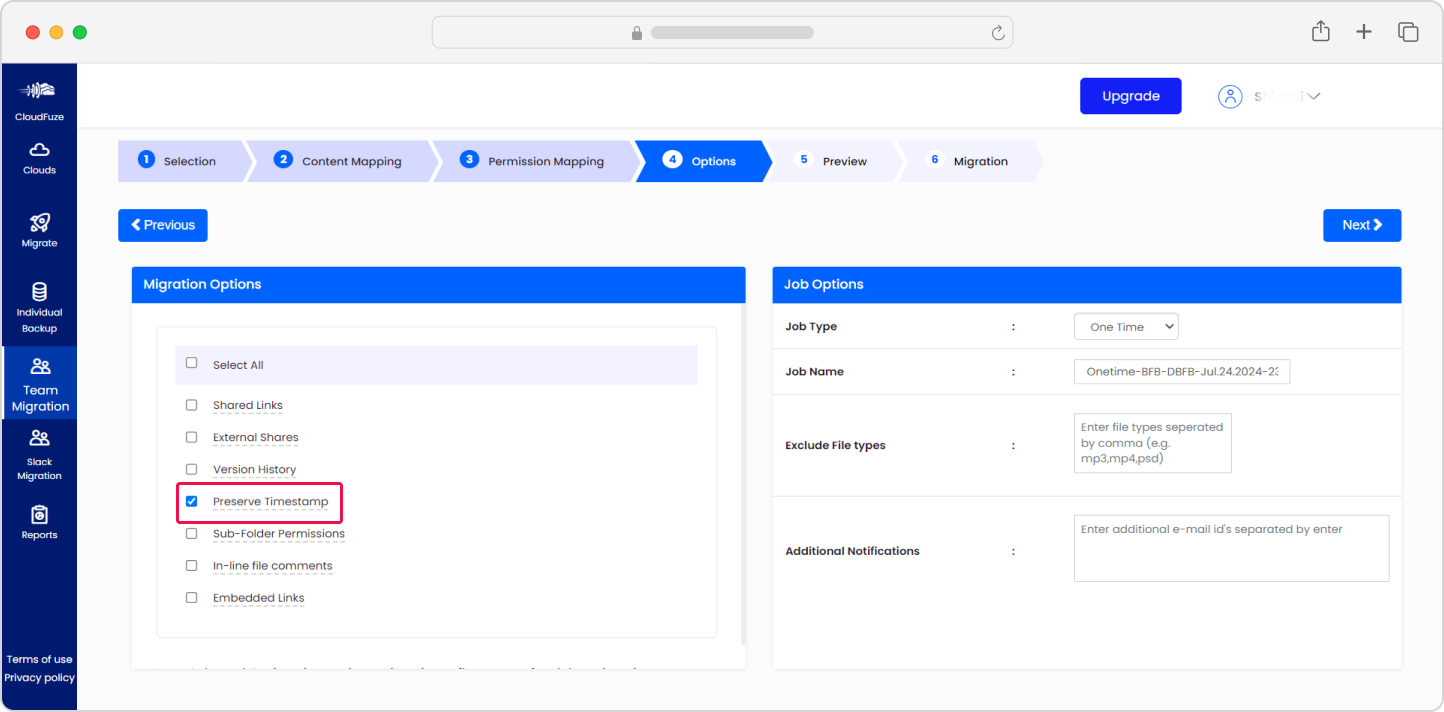Enable the Shared Links checkbox
Image resolution: width=1444 pixels, height=712 pixels.
[x=192, y=405]
